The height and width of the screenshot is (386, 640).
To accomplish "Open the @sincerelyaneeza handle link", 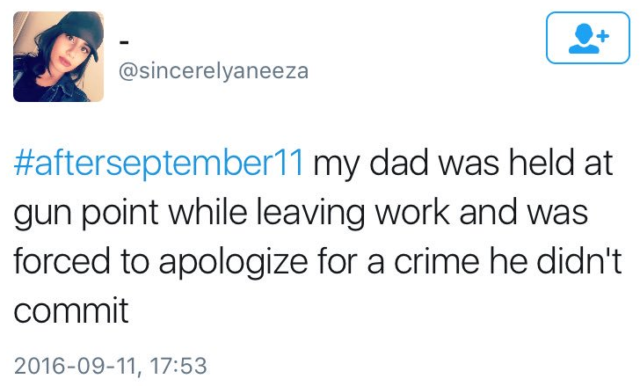I will point(213,71).
